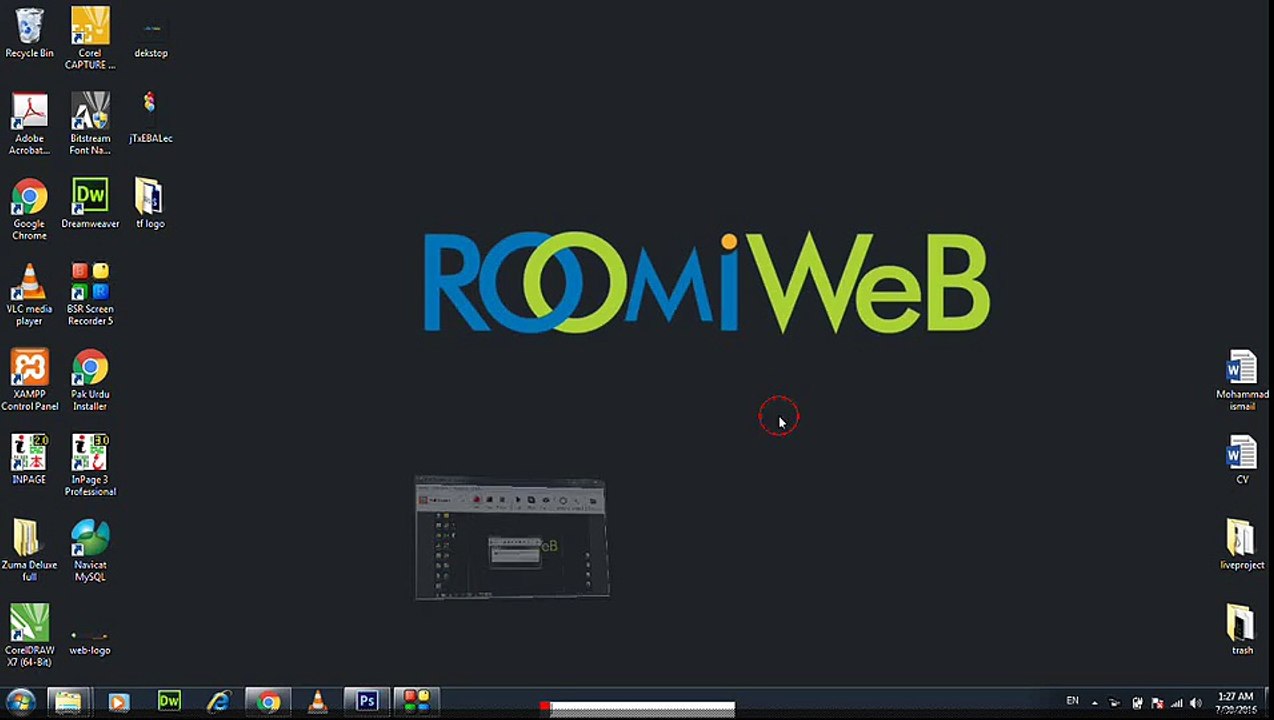
Task: Select the Mohammad ismail Word document
Action: coord(1242,380)
